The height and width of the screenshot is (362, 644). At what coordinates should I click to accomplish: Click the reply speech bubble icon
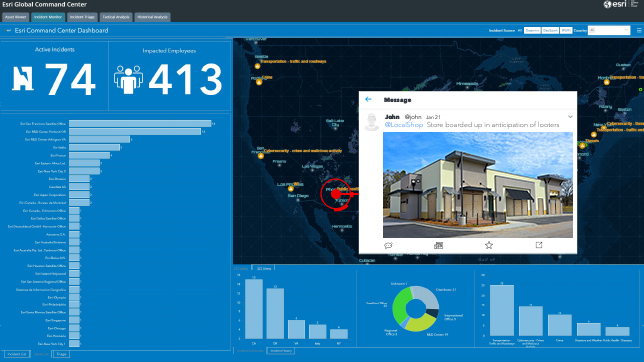[388, 245]
